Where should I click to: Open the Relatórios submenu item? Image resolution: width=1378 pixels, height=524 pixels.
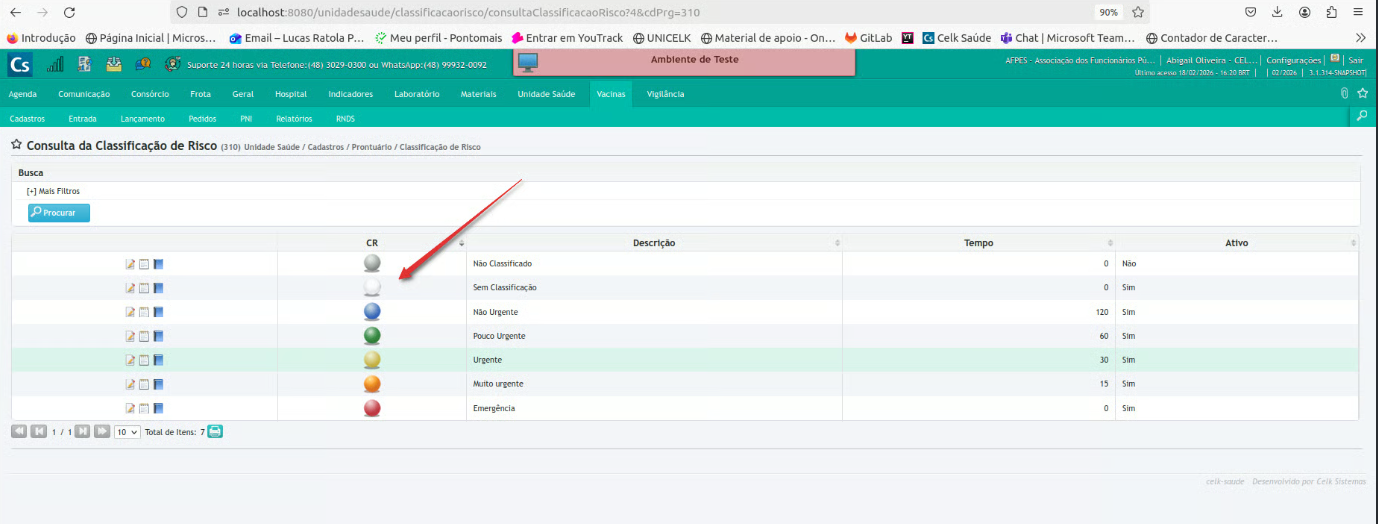(x=294, y=118)
